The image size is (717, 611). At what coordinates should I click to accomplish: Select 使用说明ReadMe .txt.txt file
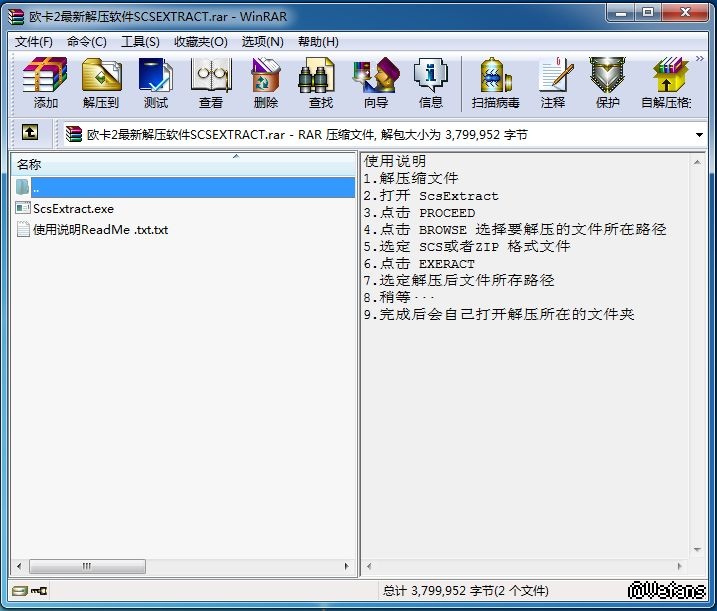[101, 230]
